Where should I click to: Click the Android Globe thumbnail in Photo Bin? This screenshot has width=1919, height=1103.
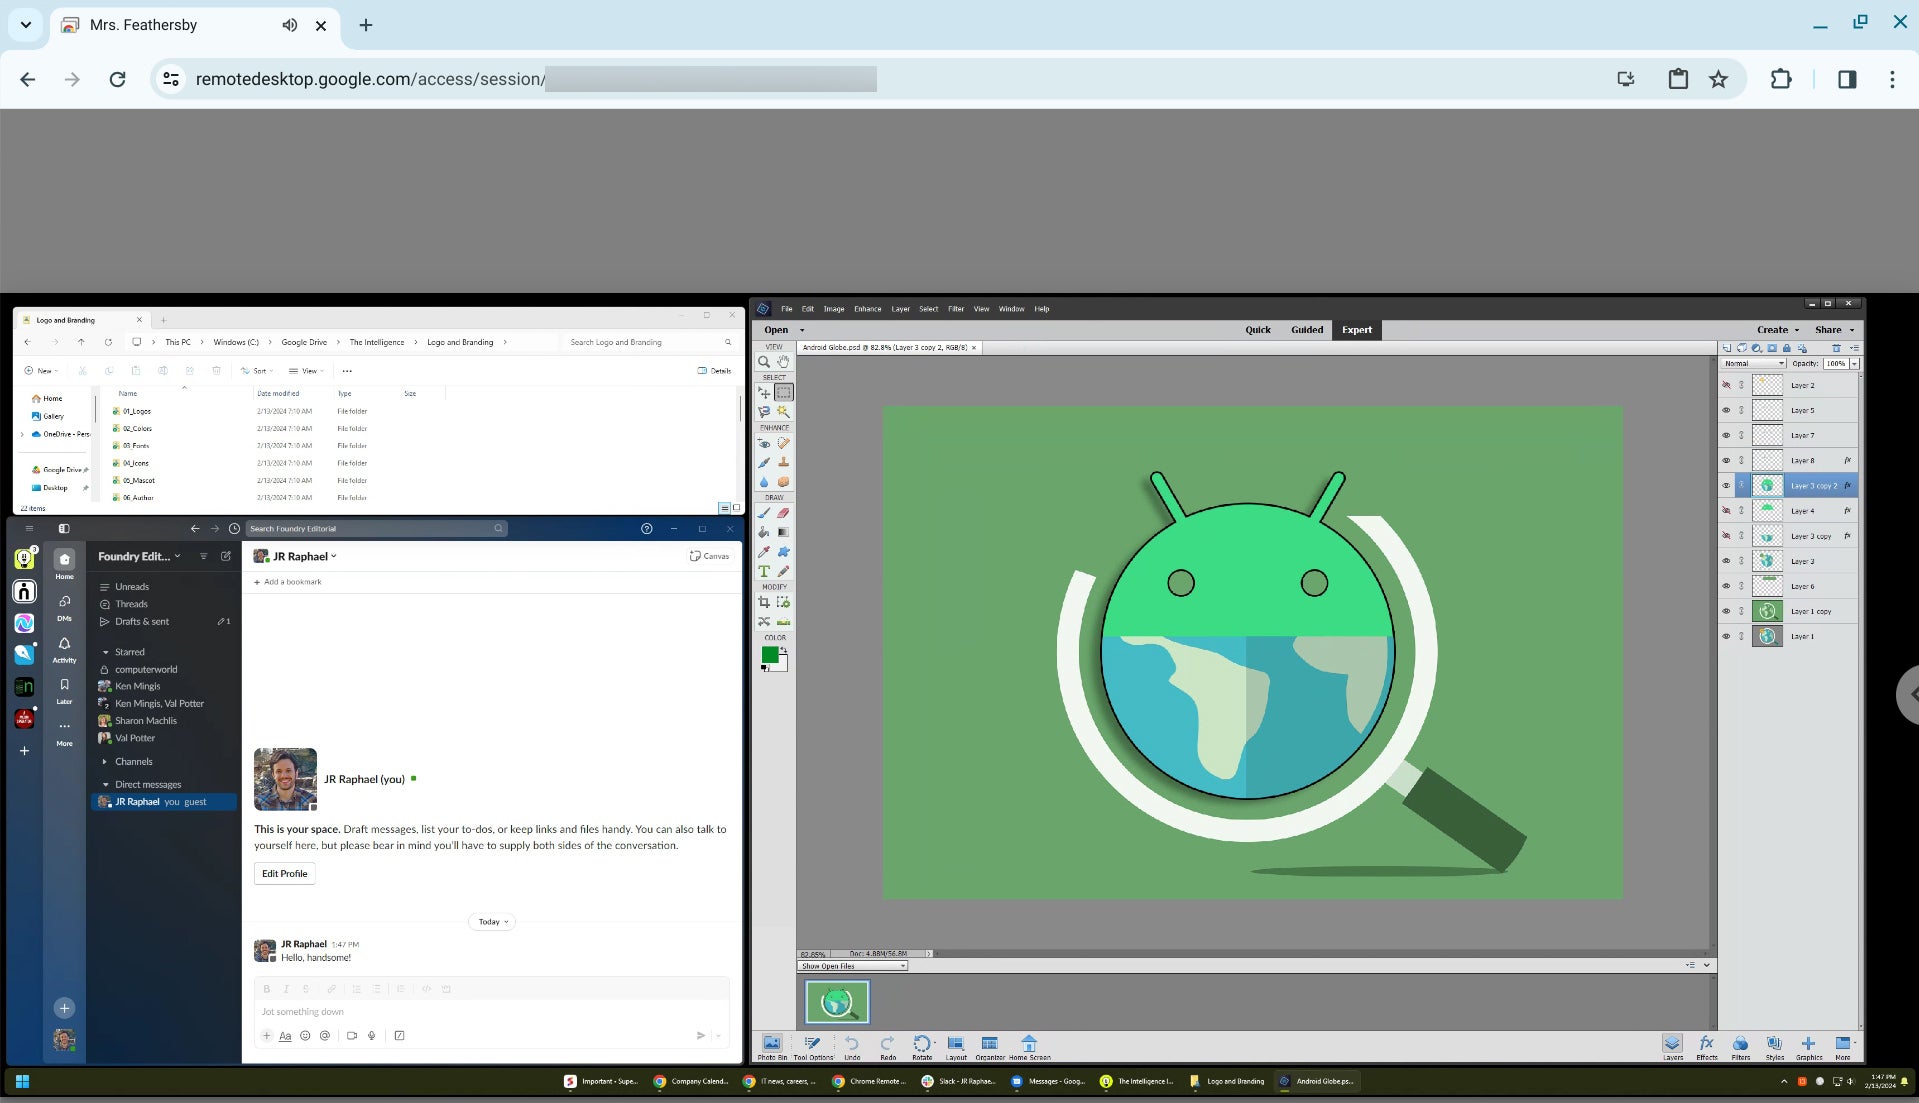tap(837, 1001)
